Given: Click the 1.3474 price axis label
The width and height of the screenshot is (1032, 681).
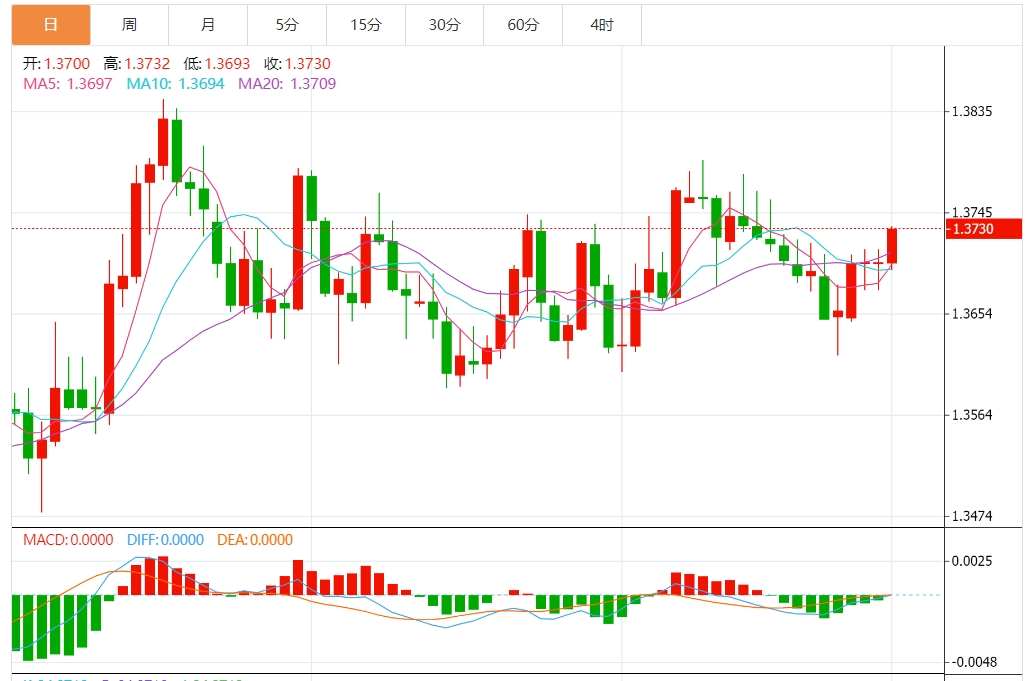Looking at the screenshot, I should [972, 517].
